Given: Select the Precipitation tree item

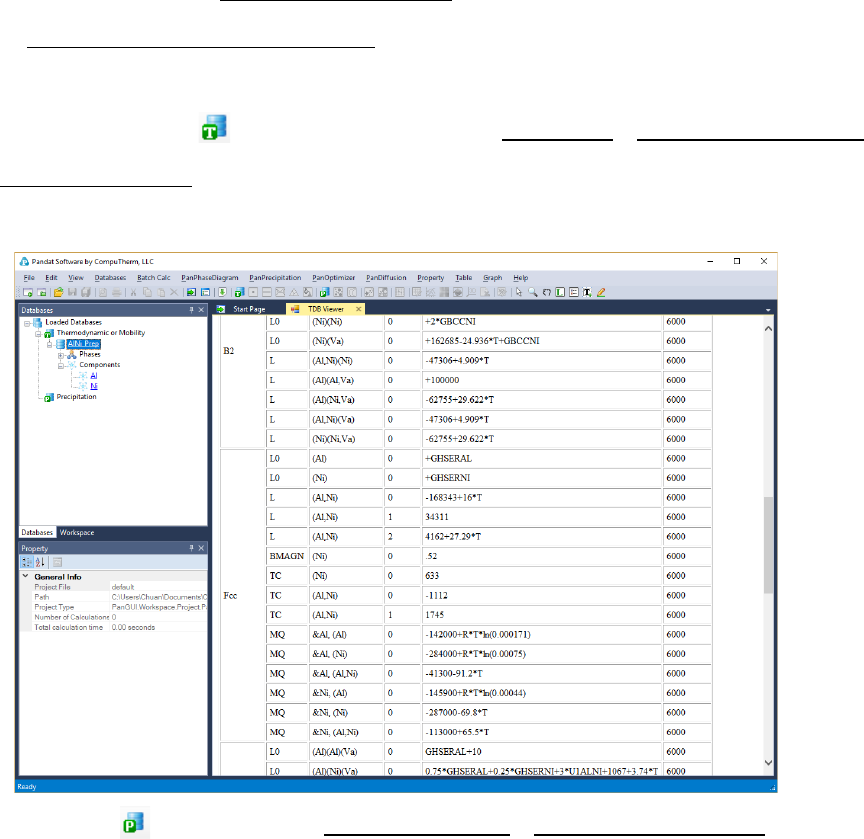Looking at the screenshot, I should click(77, 397).
